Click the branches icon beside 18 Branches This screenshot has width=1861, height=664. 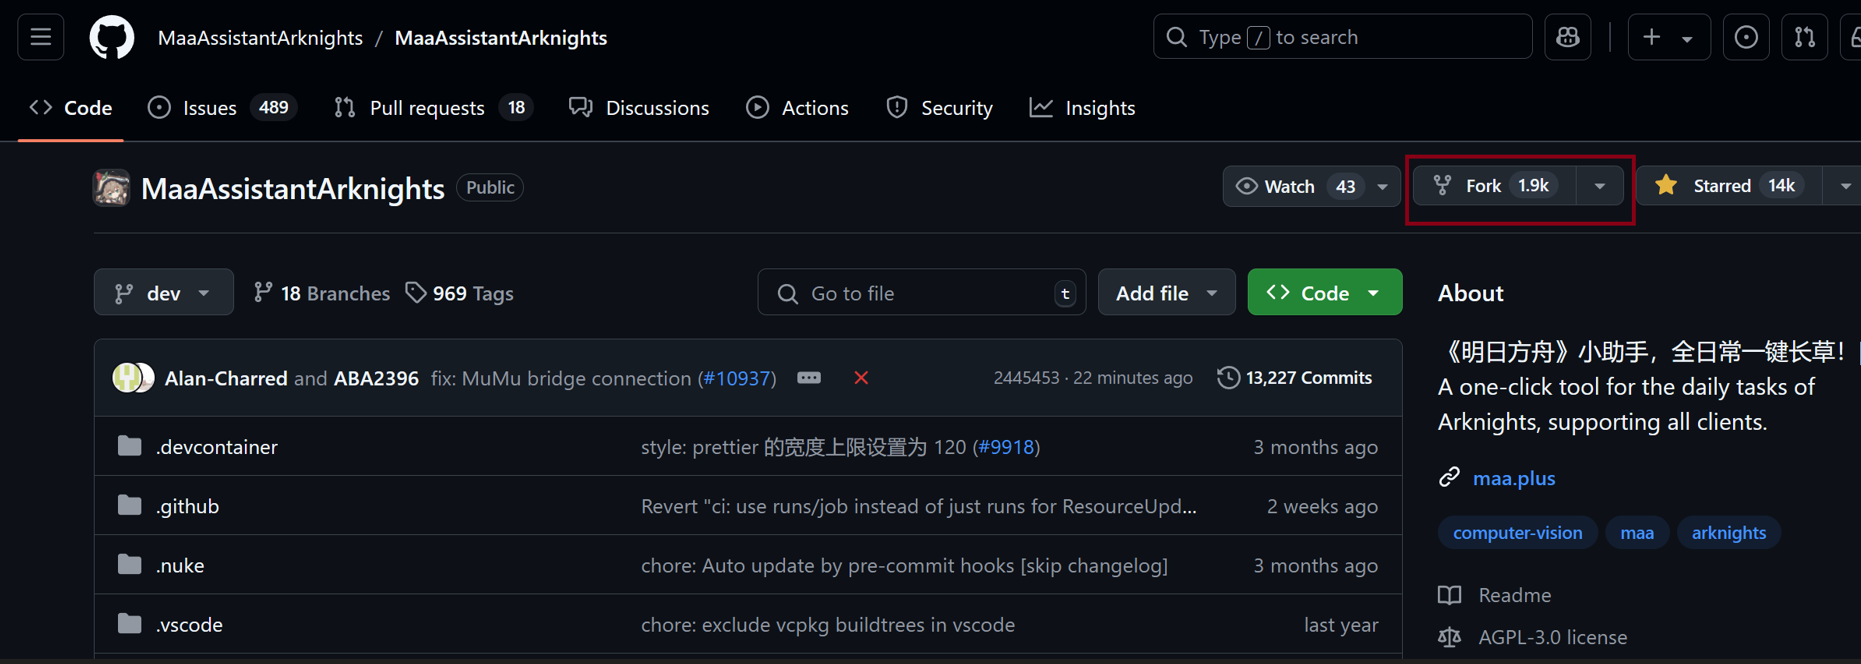[x=263, y=293]
